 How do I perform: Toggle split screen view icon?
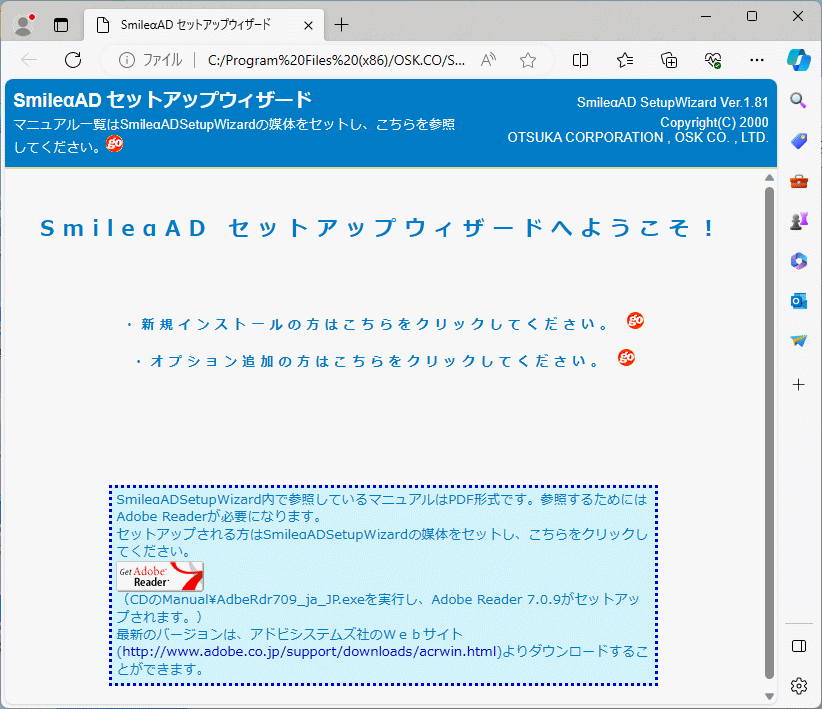(580, 60)
